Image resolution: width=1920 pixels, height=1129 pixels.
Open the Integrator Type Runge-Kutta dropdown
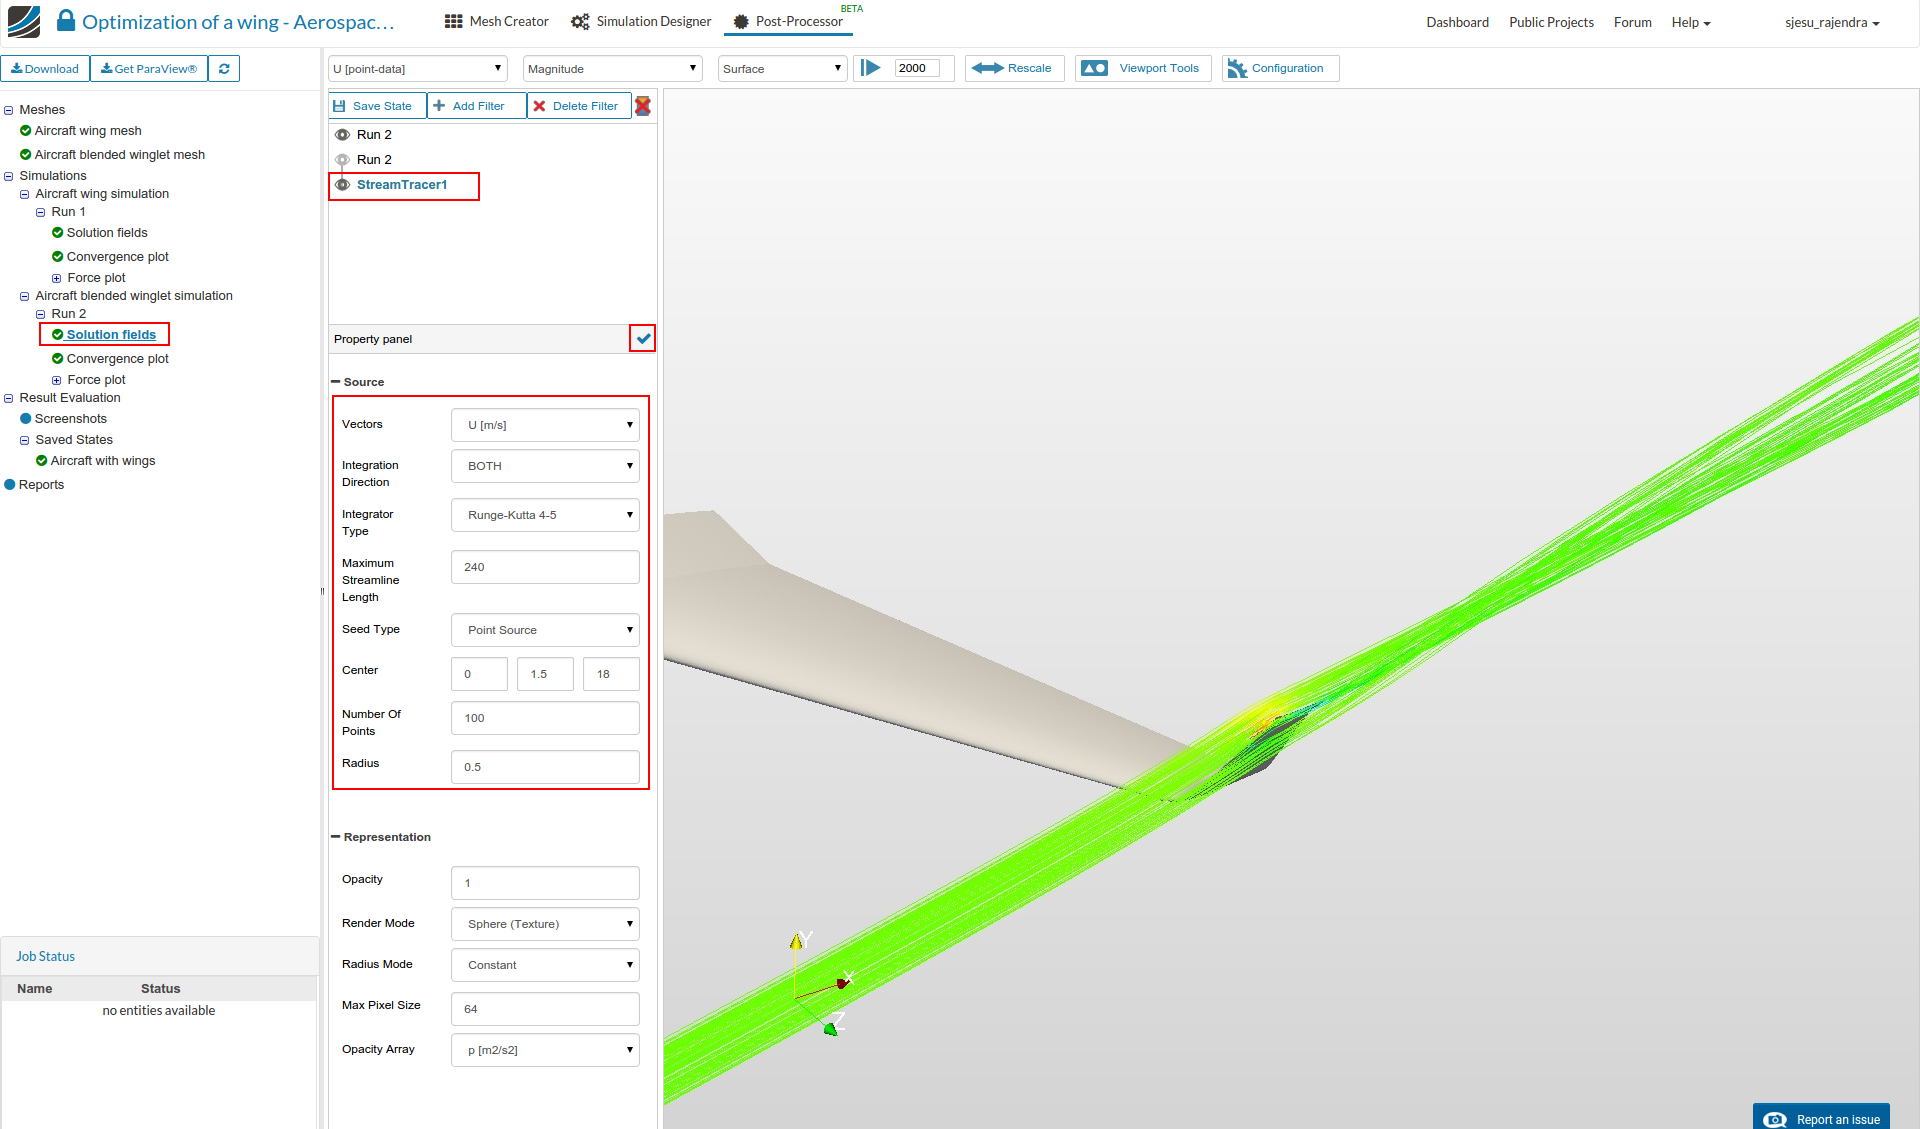coord(545,515)
